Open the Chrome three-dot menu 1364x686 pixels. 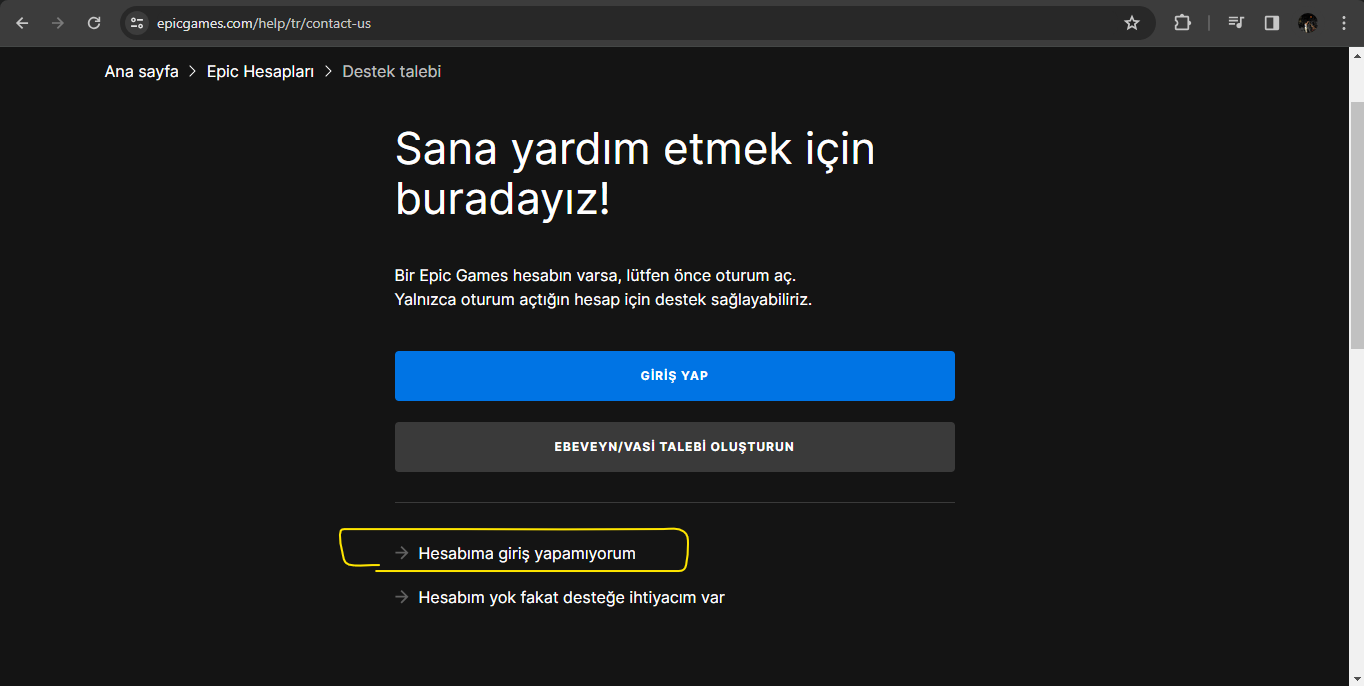(x=1343, y=23)
